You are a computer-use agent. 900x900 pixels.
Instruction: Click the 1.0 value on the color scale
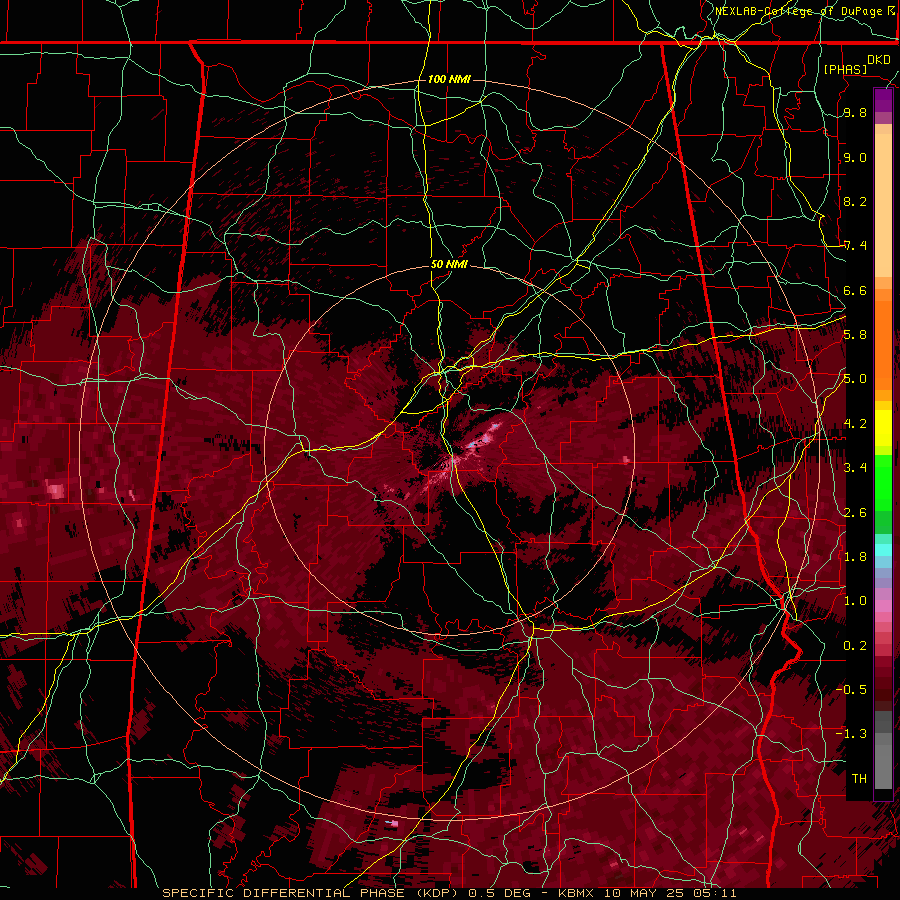[x=855, y=601]
